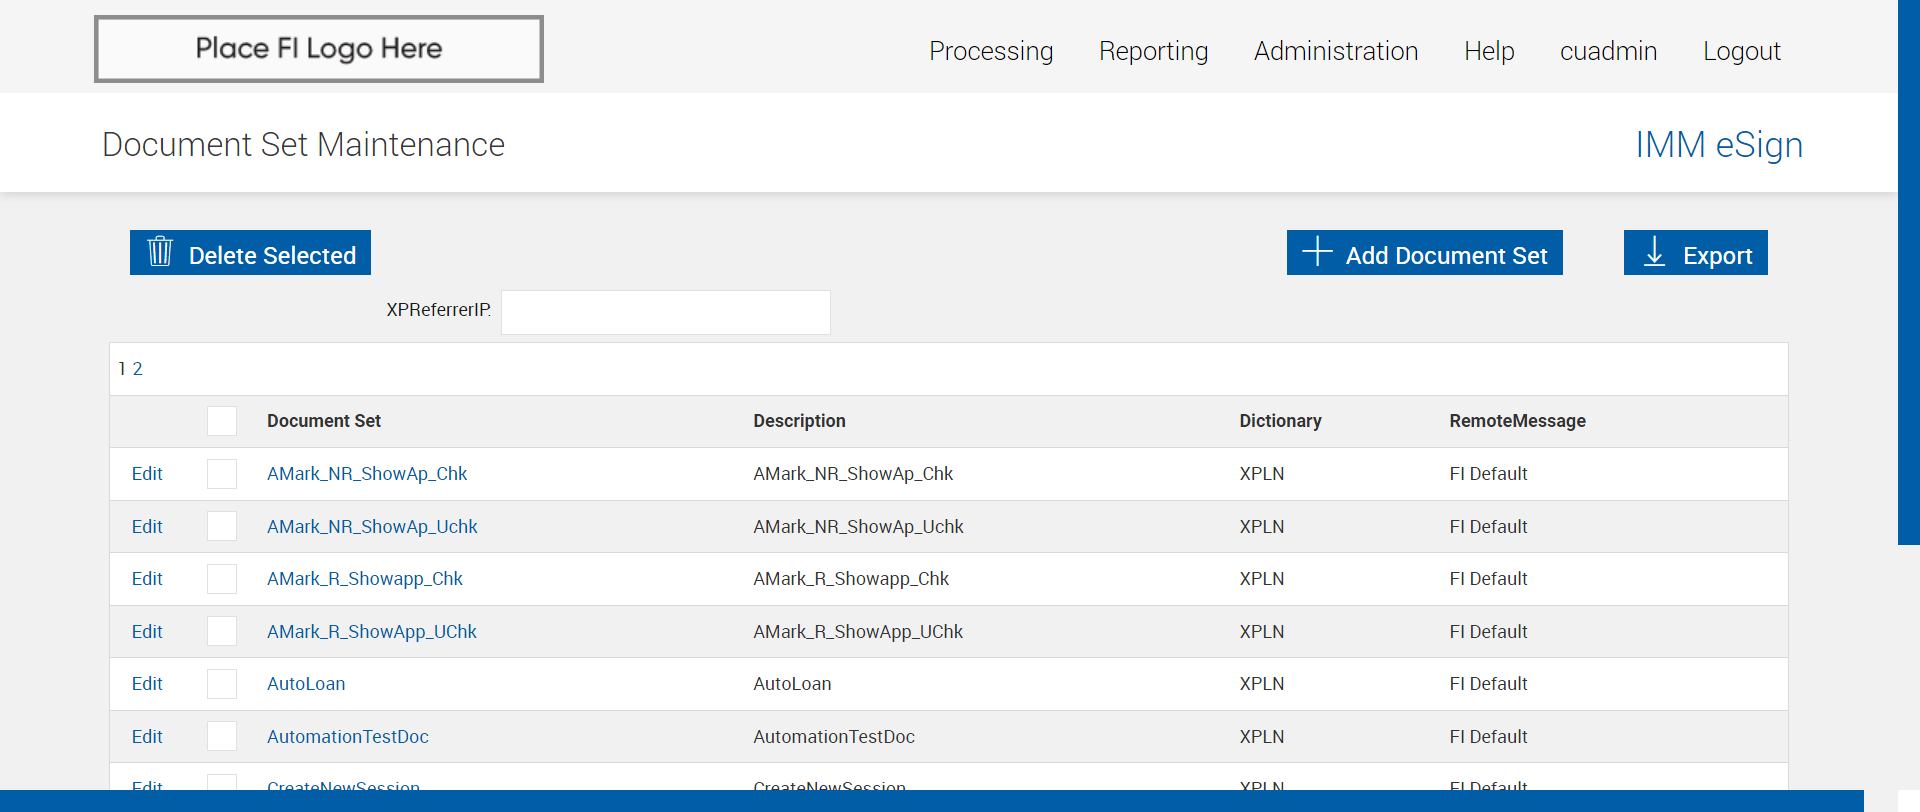
Task: Click the Place FI Logo Here image
Action: click(319, 49)
